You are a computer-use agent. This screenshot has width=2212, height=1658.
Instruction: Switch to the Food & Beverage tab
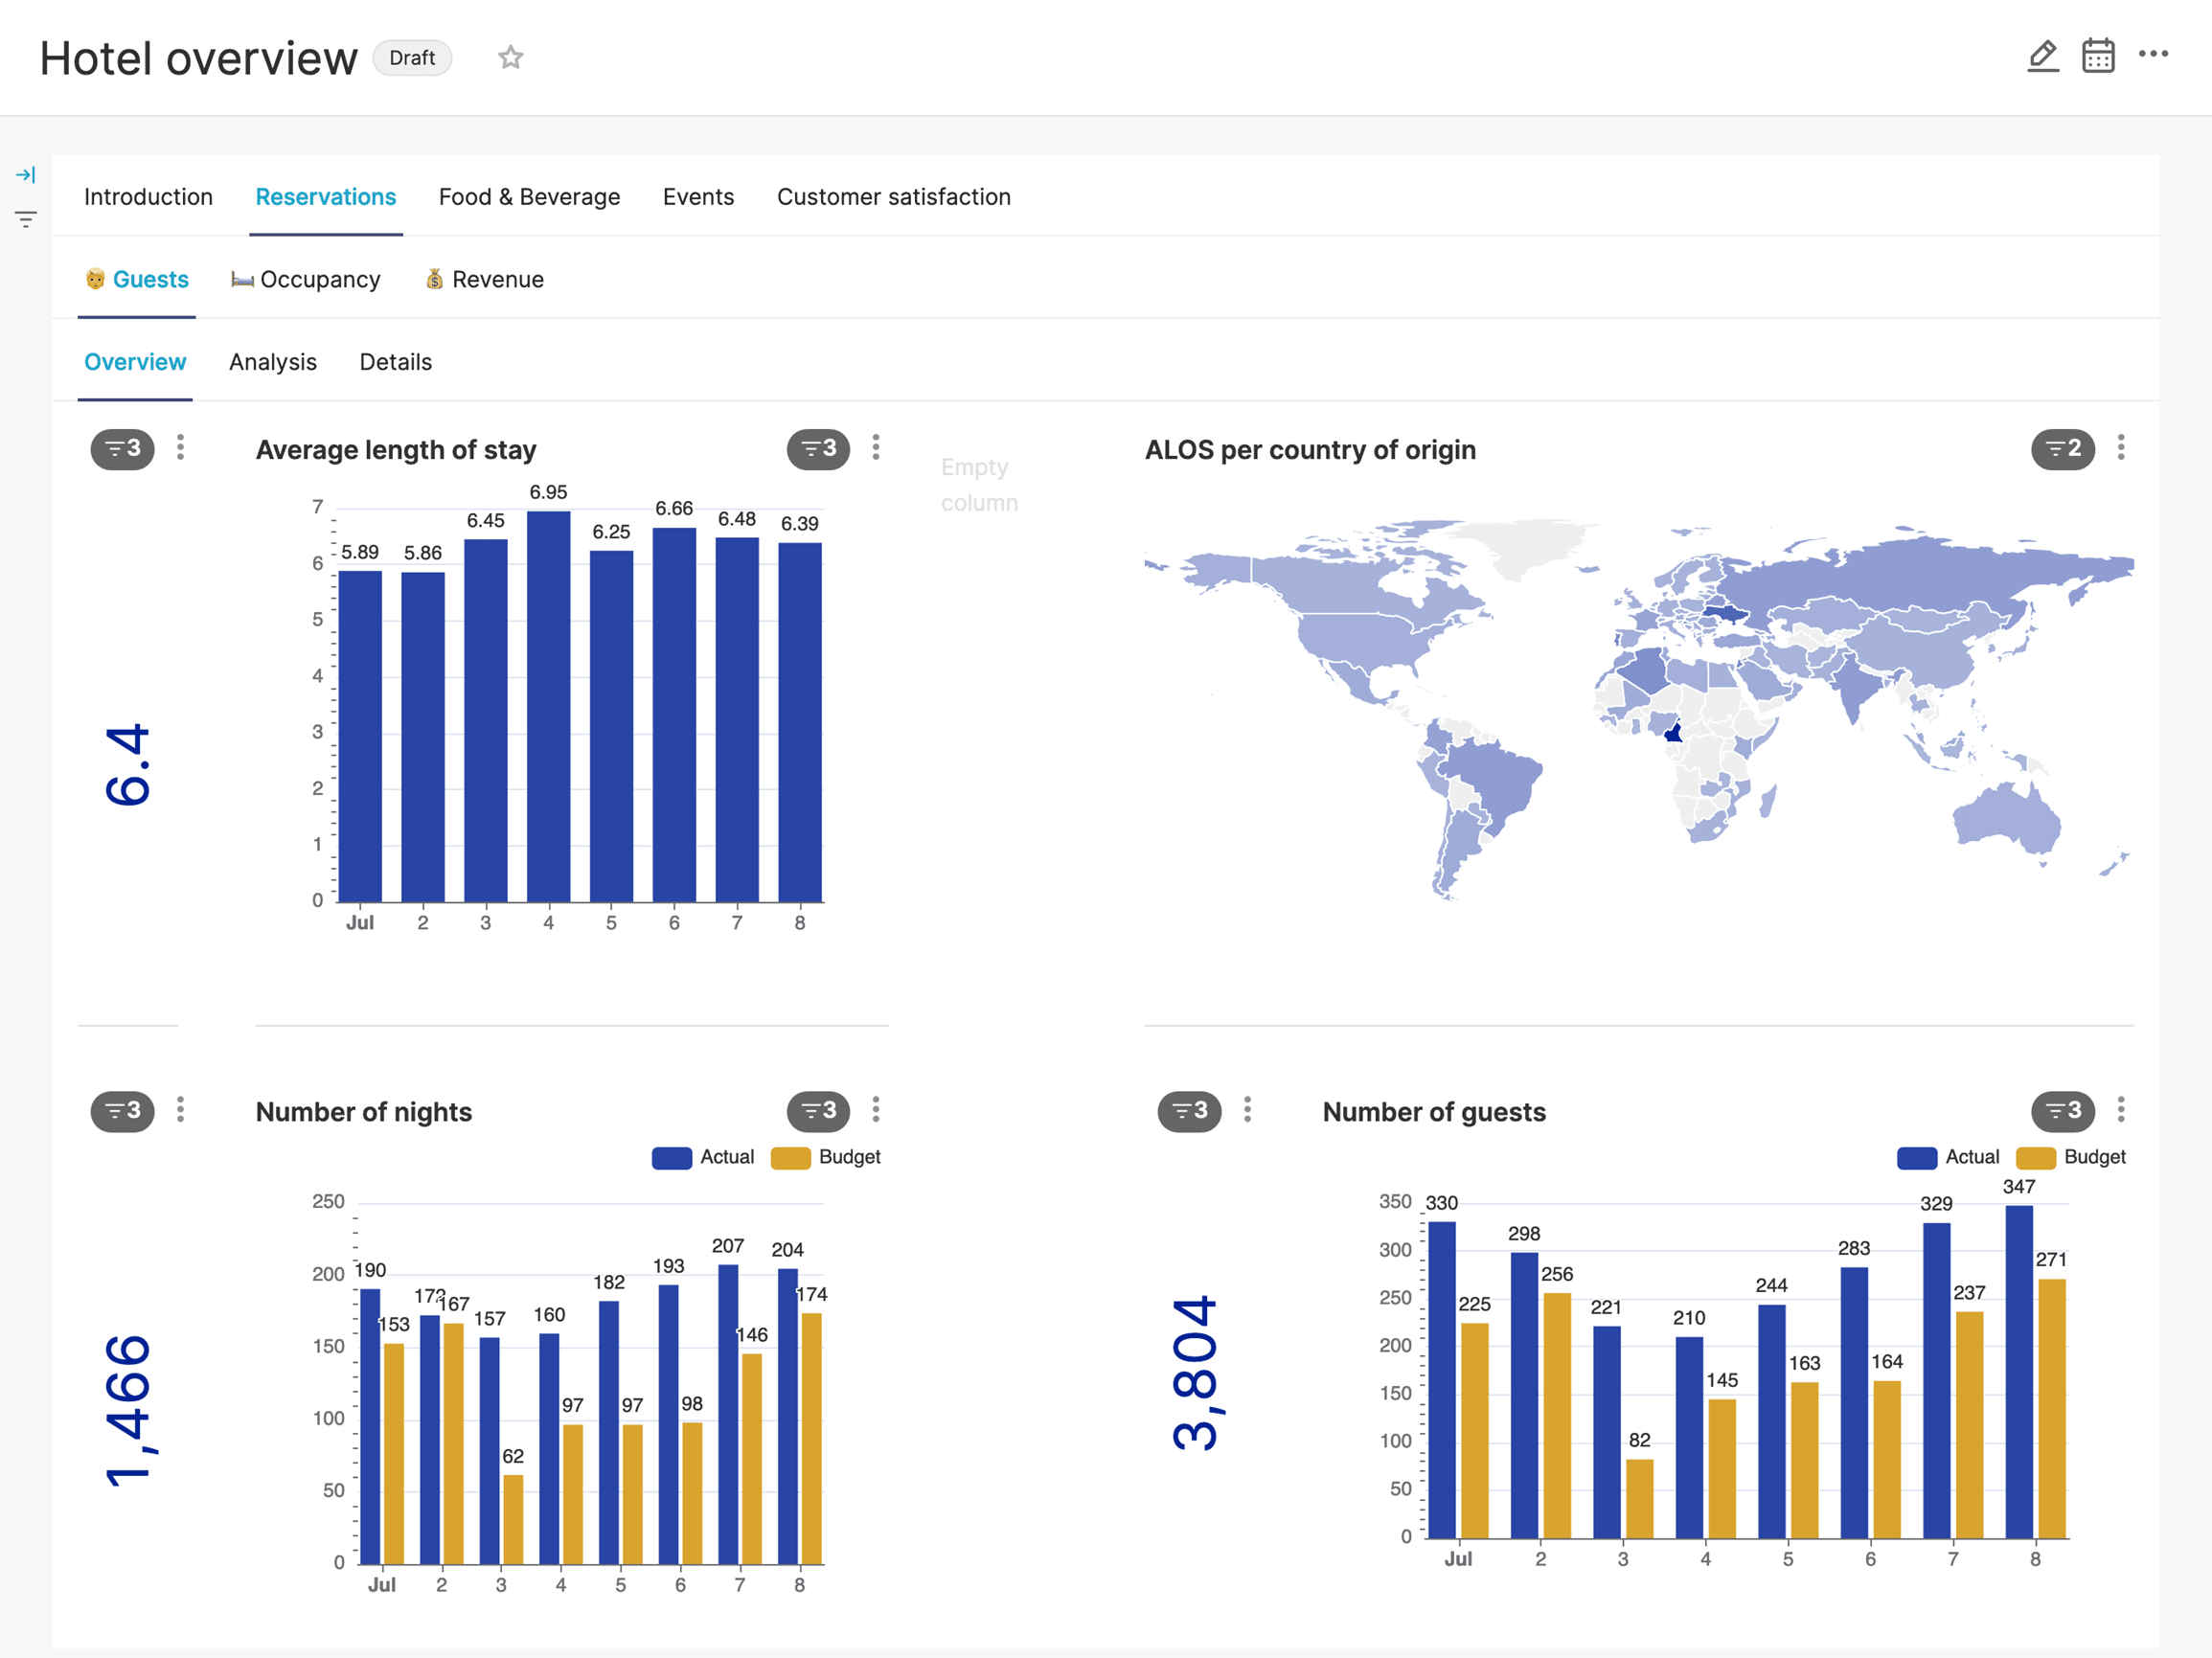click(x=529, y=197)
